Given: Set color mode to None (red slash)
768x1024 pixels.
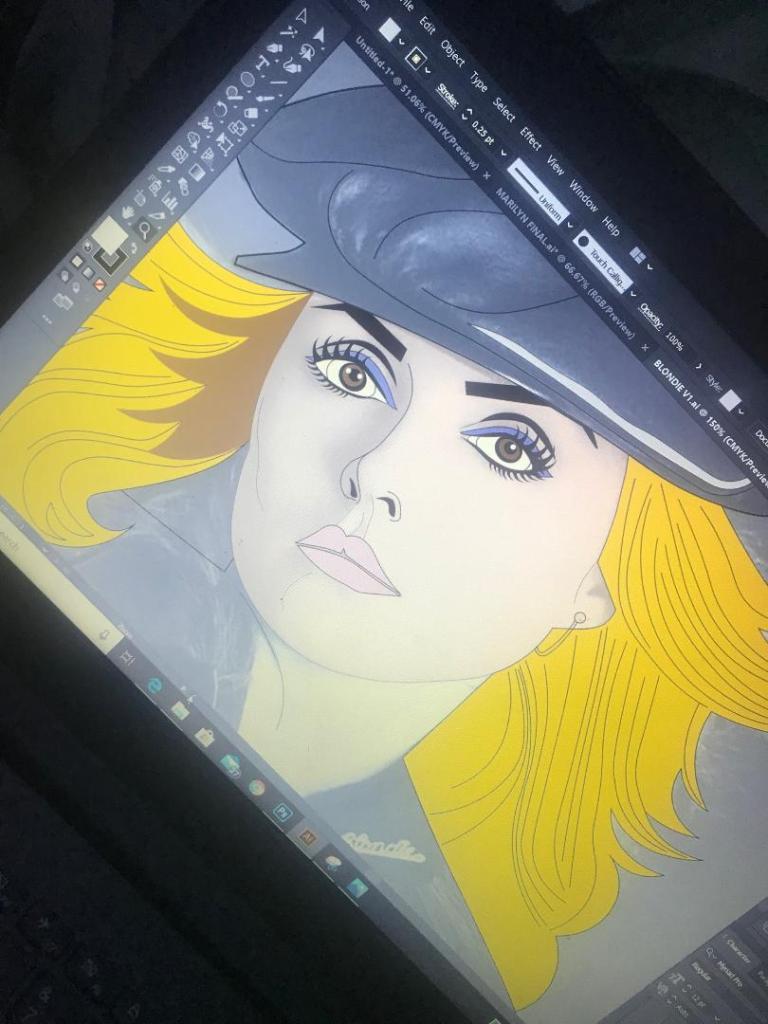Looking at the screenshot, I should [99, 285].
